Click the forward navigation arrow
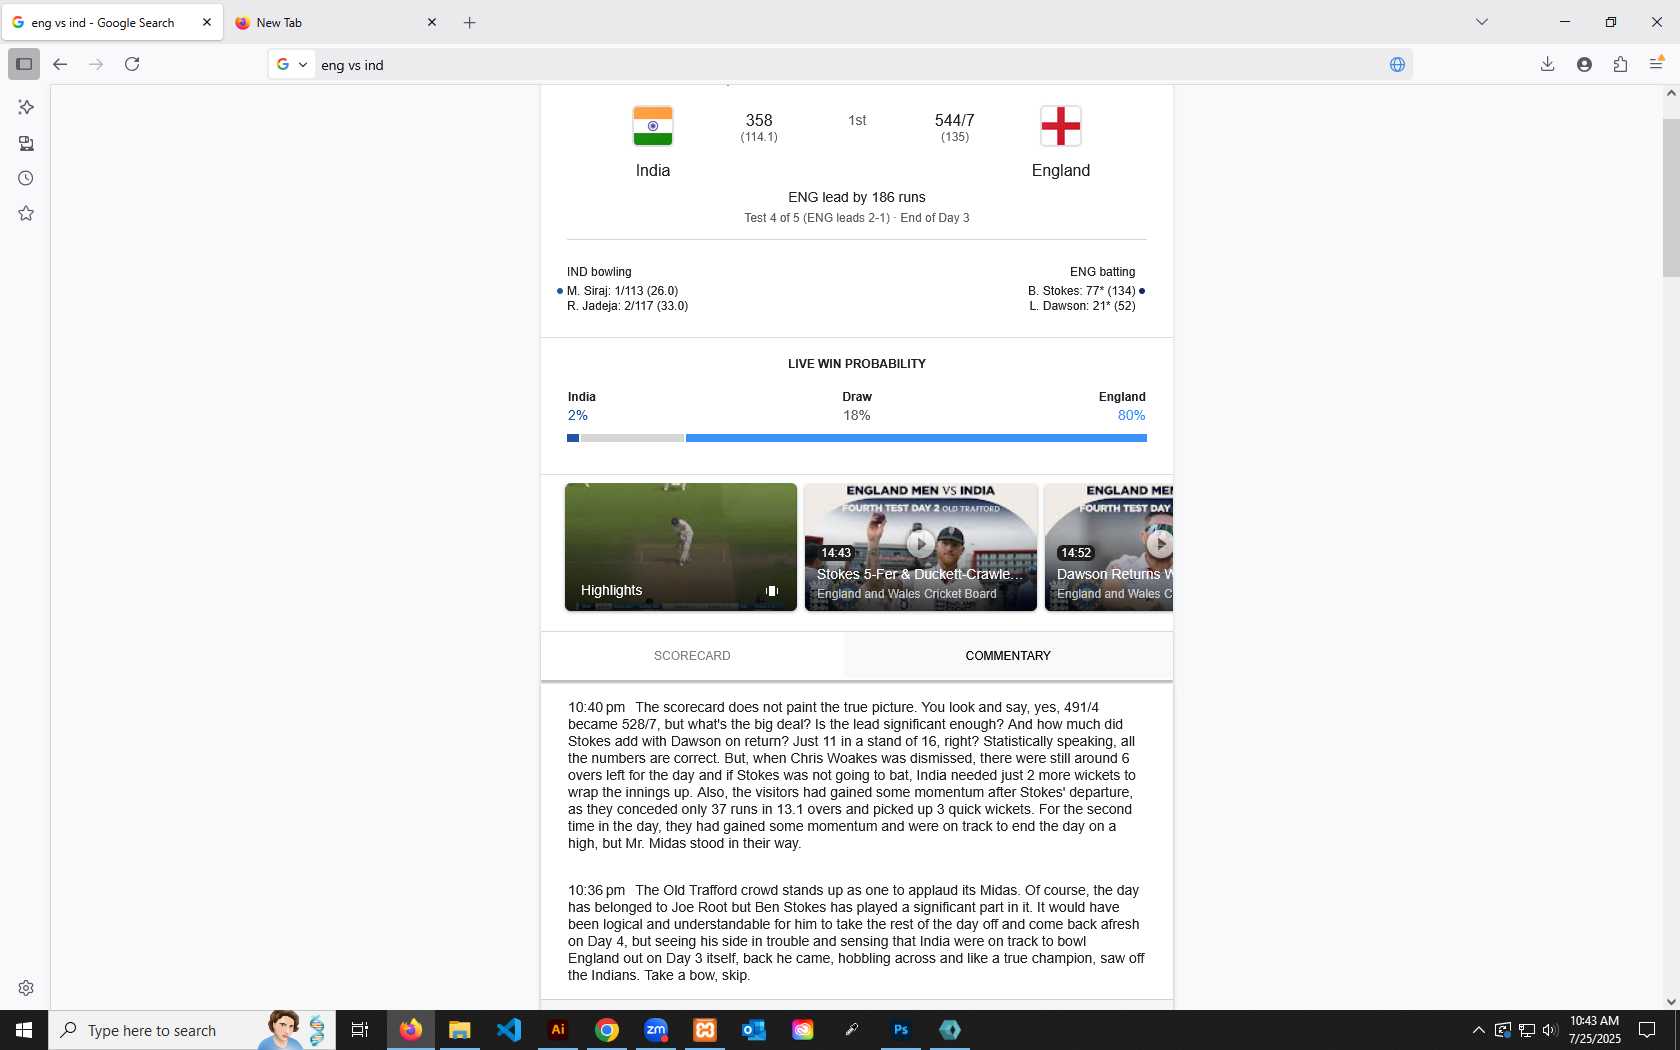 pyautogui.click(x=96, y=64)
